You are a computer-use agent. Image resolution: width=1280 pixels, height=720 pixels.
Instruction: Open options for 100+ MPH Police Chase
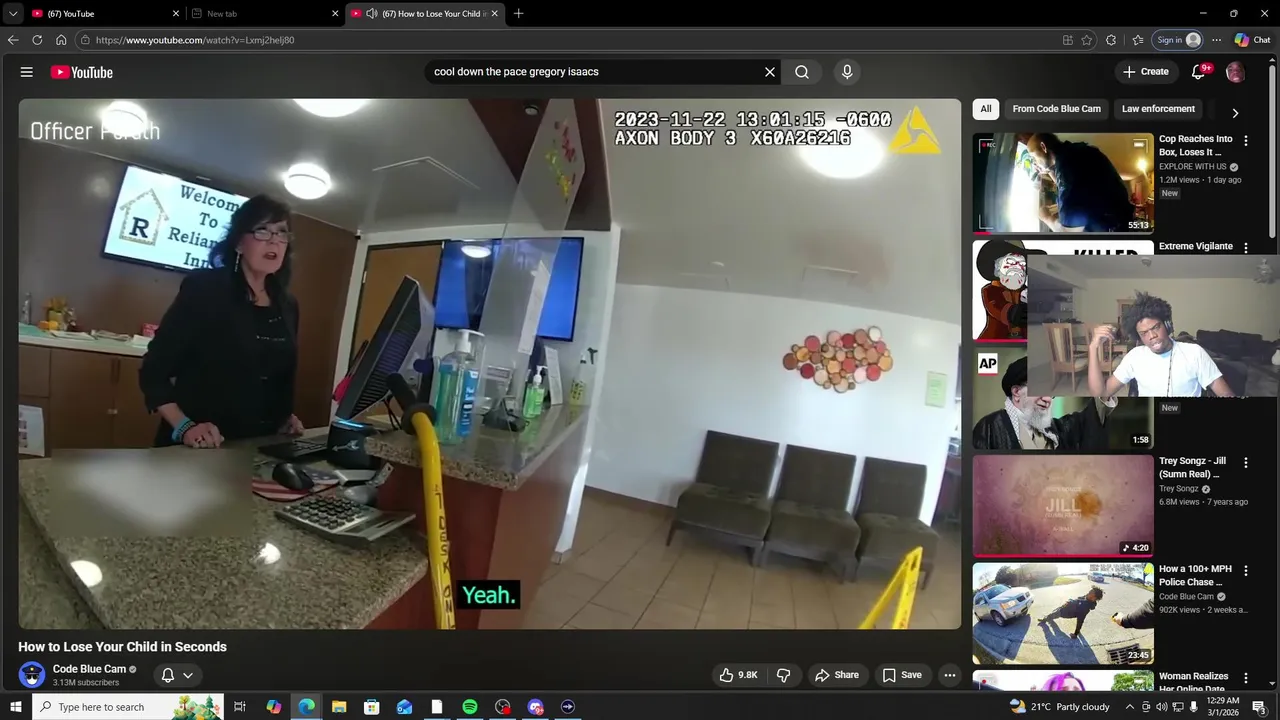pyautogui.click(x=1245, y=570)
